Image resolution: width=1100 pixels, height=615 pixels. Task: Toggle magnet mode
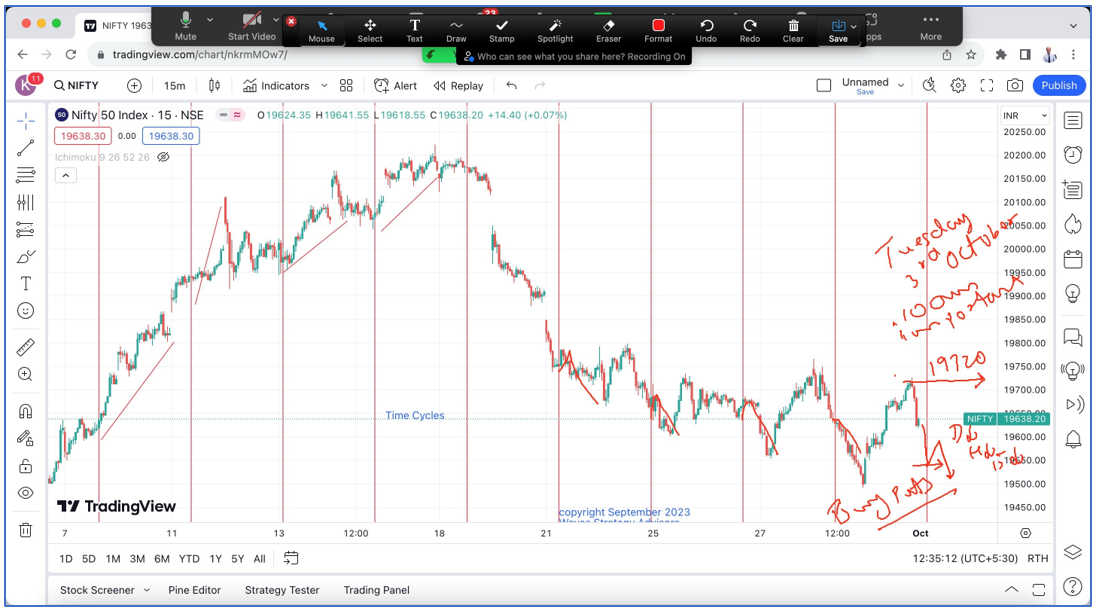tap(26, 411)
